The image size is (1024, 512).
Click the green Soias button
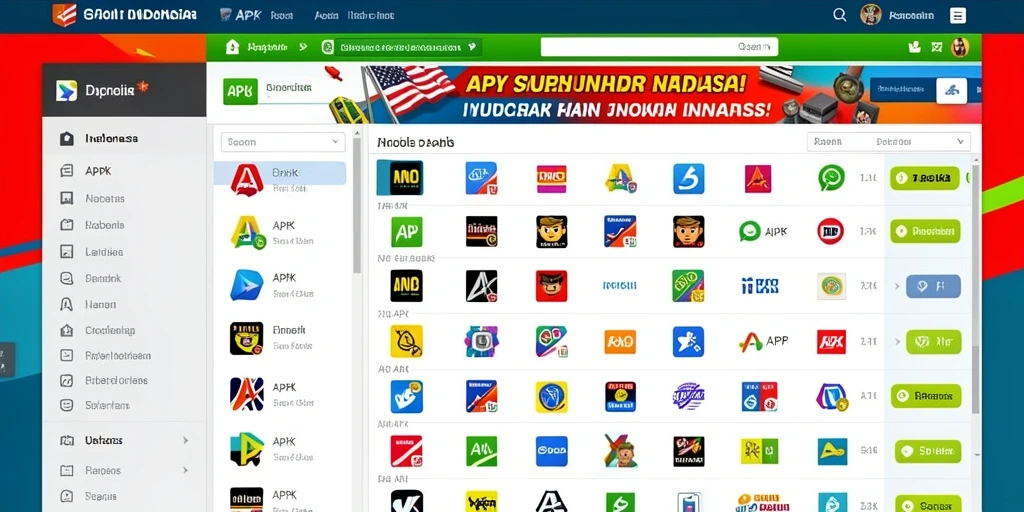(928, 451)
